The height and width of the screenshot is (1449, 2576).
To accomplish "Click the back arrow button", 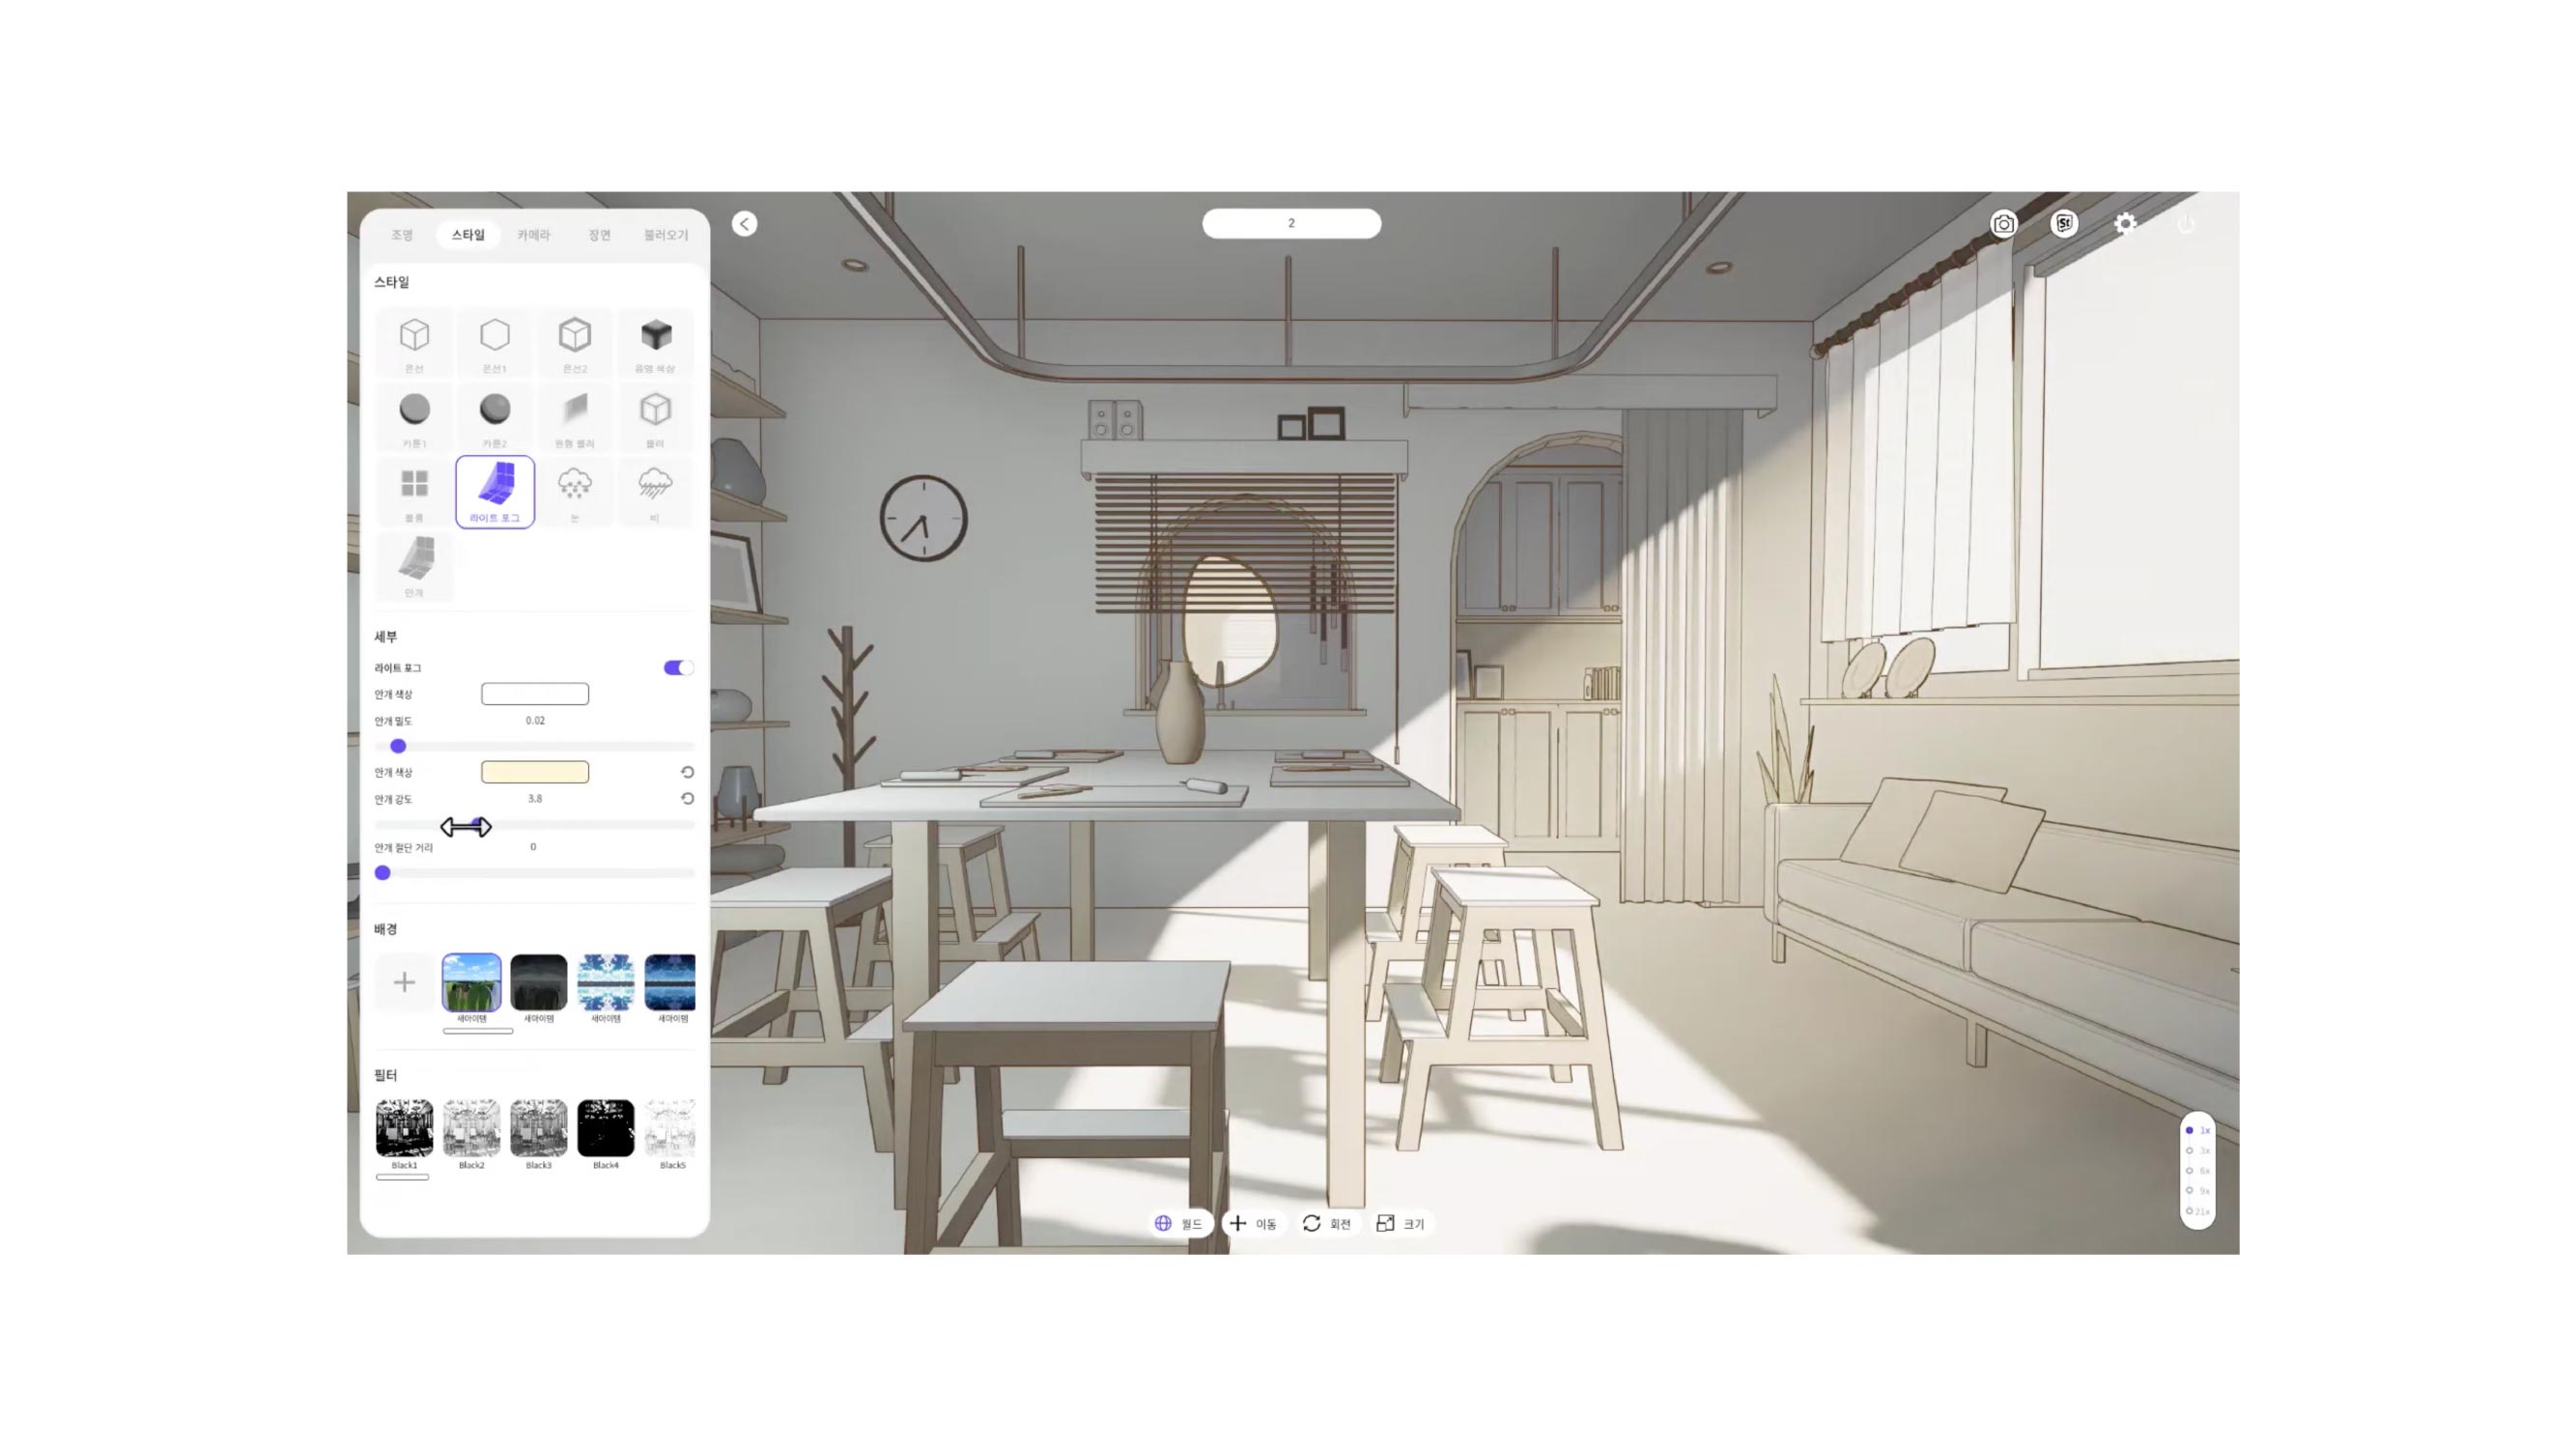I will (x=744, y=223).
